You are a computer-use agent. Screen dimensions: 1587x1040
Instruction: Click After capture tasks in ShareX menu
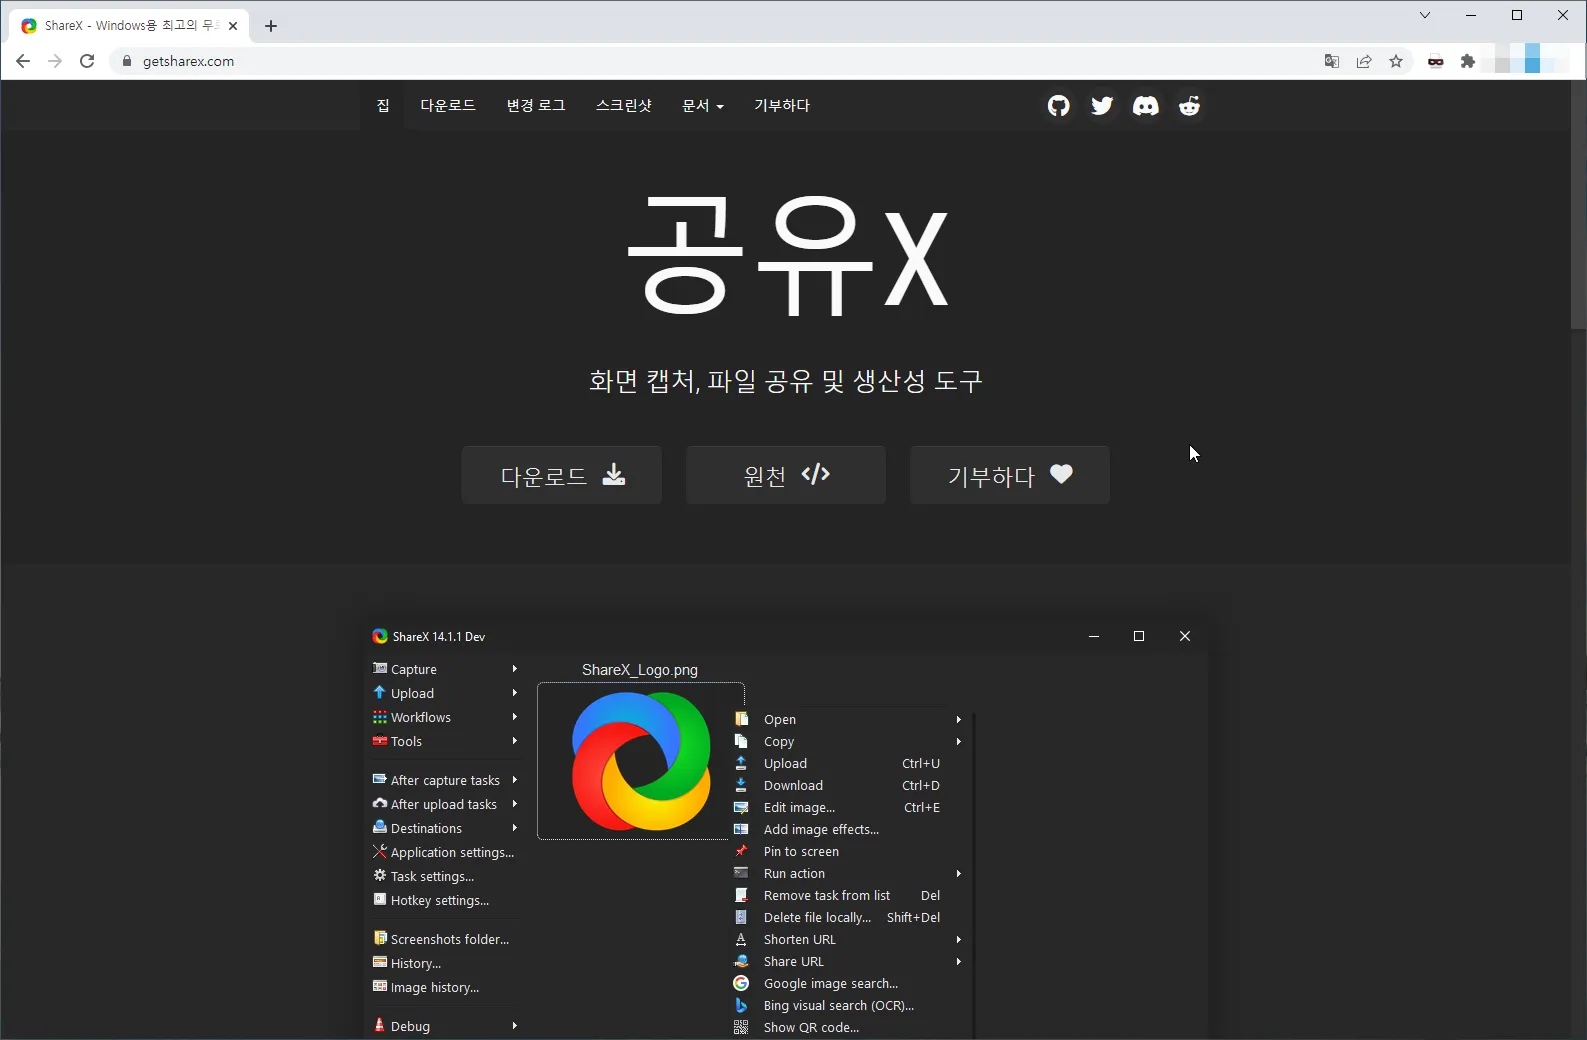(445, 780)
